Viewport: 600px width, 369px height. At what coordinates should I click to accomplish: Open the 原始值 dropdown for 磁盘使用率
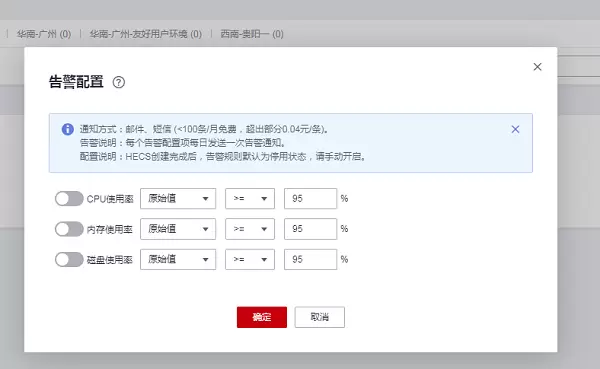coord(178,259)
